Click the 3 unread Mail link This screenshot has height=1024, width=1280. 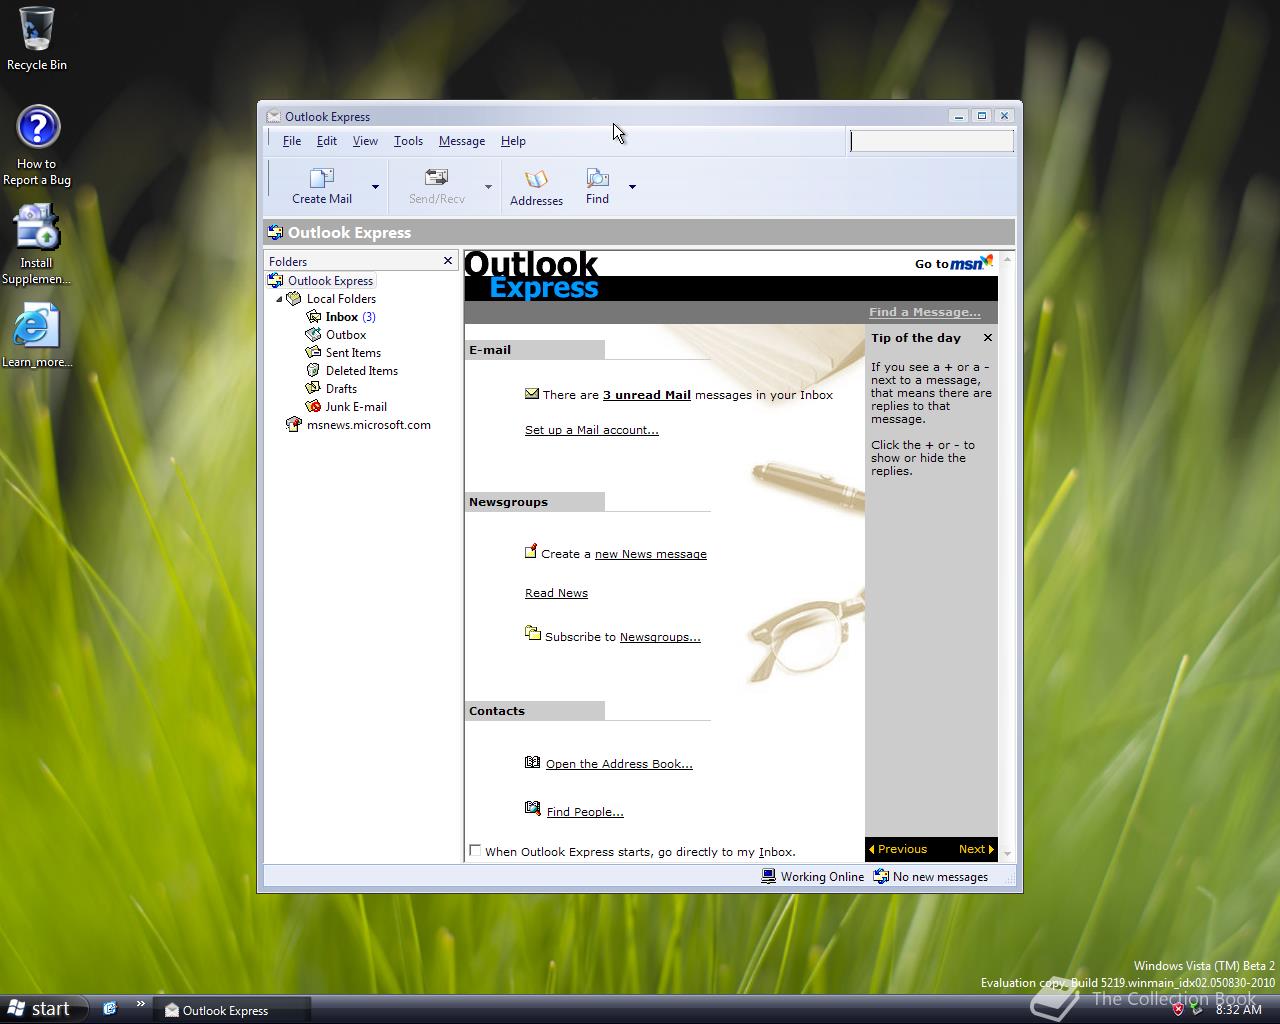tap(646, 395)
